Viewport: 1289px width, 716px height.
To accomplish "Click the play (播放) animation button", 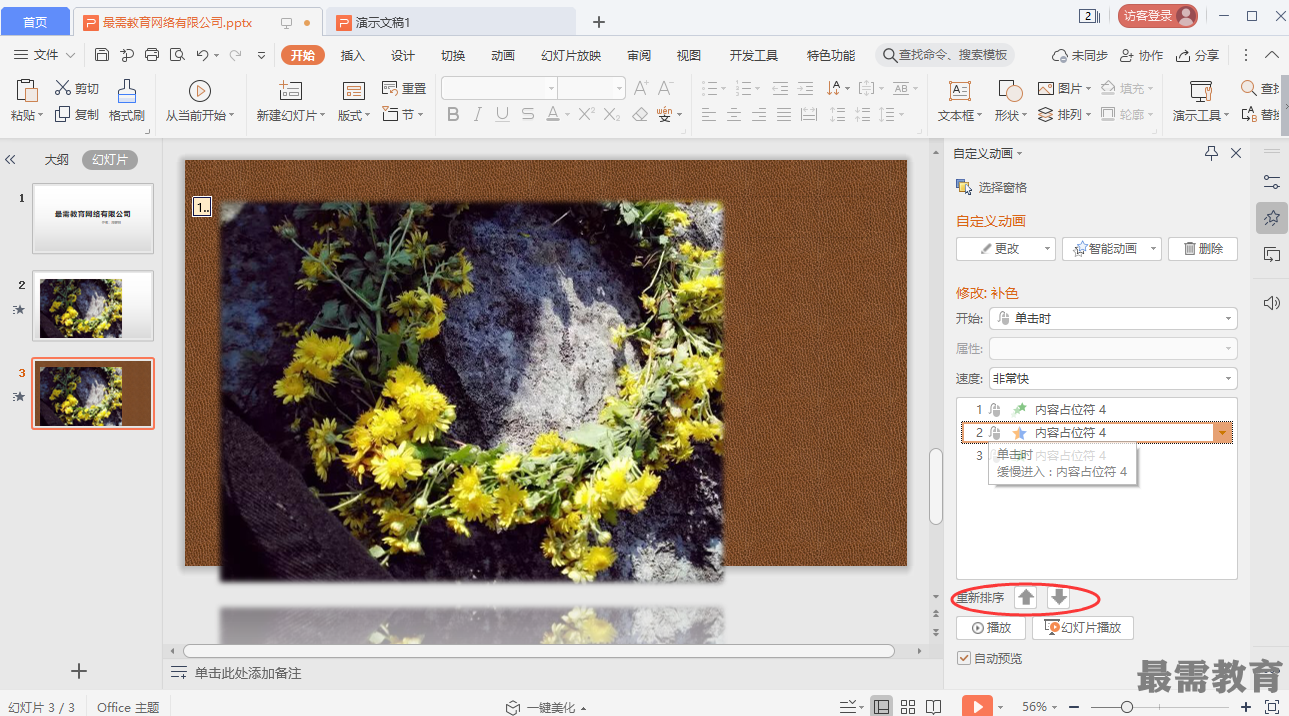I will tap(990, 628).
